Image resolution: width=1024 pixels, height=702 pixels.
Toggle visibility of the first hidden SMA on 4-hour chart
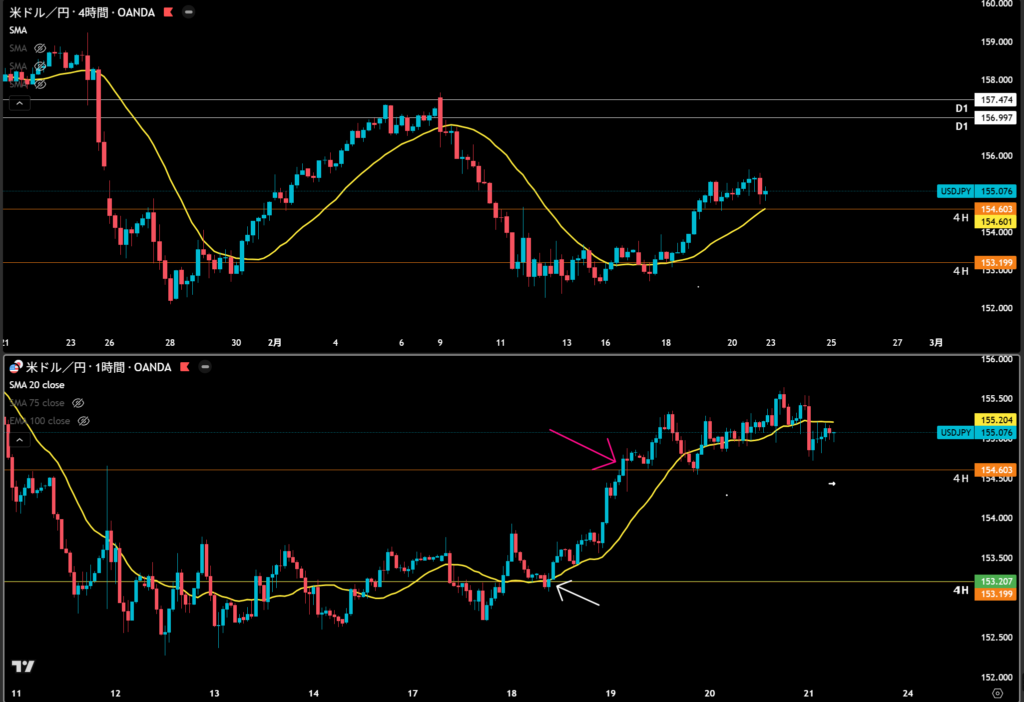pos(40,48)
